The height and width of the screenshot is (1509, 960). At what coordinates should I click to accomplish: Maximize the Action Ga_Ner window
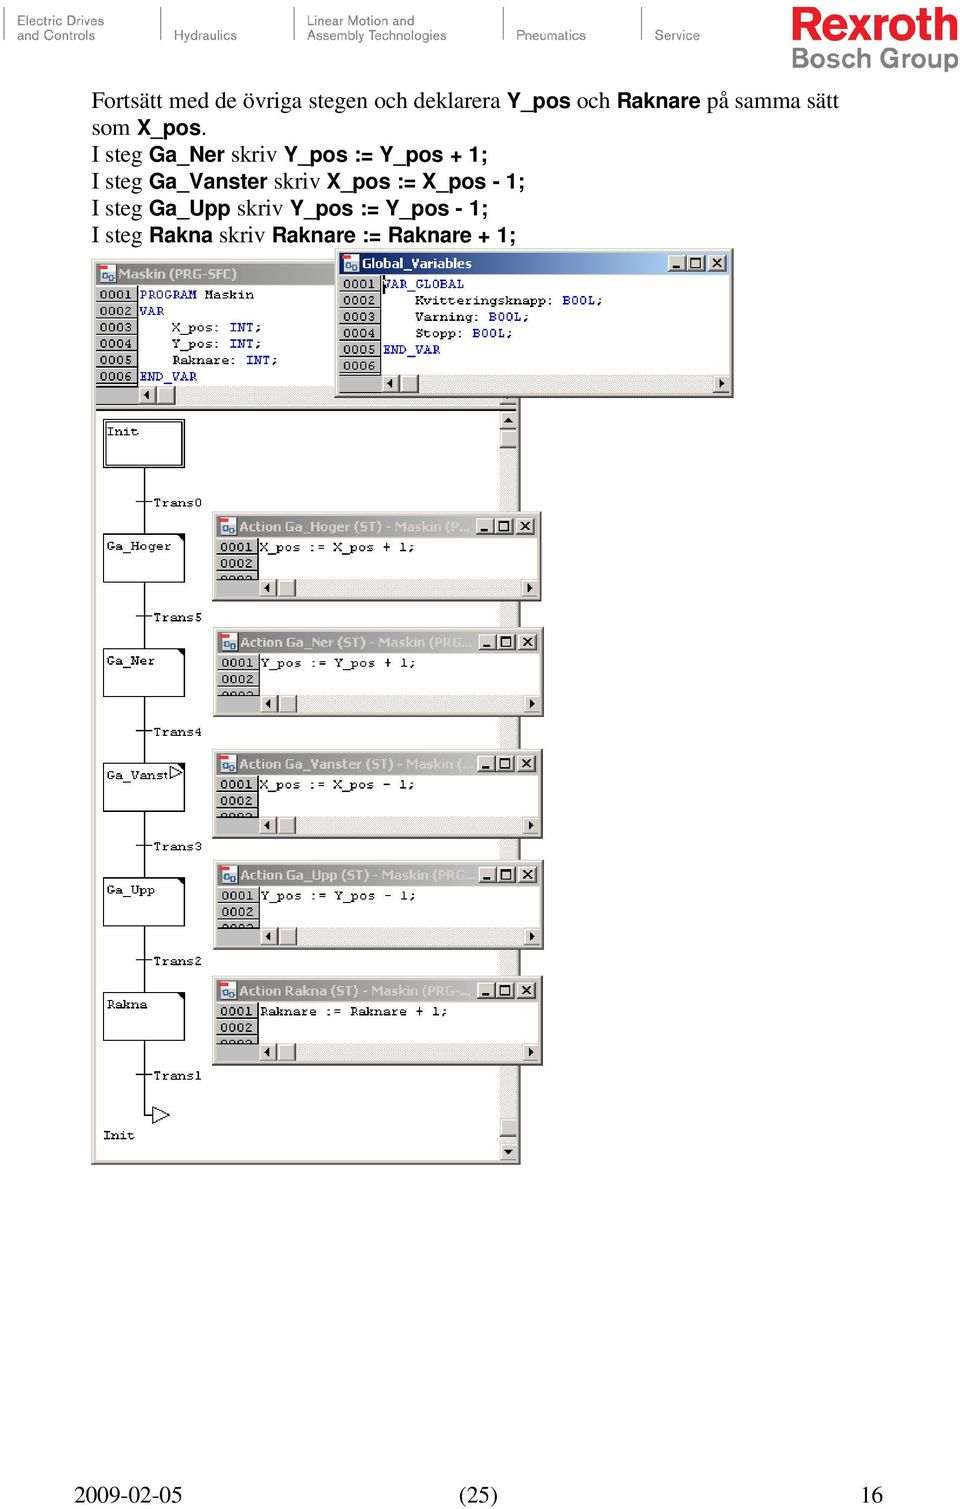(x=507, y=642)
